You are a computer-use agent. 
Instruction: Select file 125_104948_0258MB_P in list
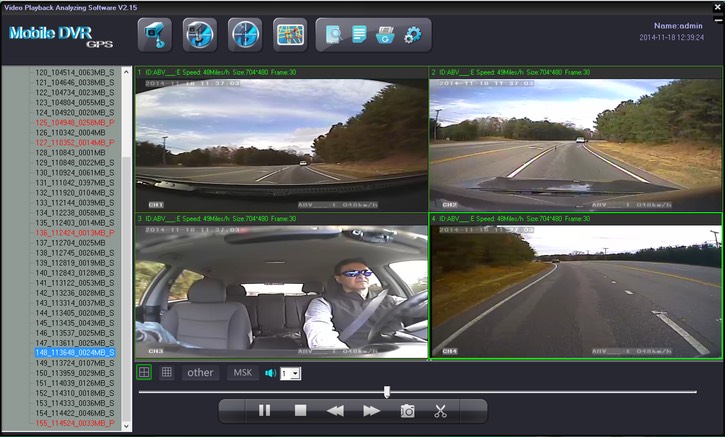[75, 122]
